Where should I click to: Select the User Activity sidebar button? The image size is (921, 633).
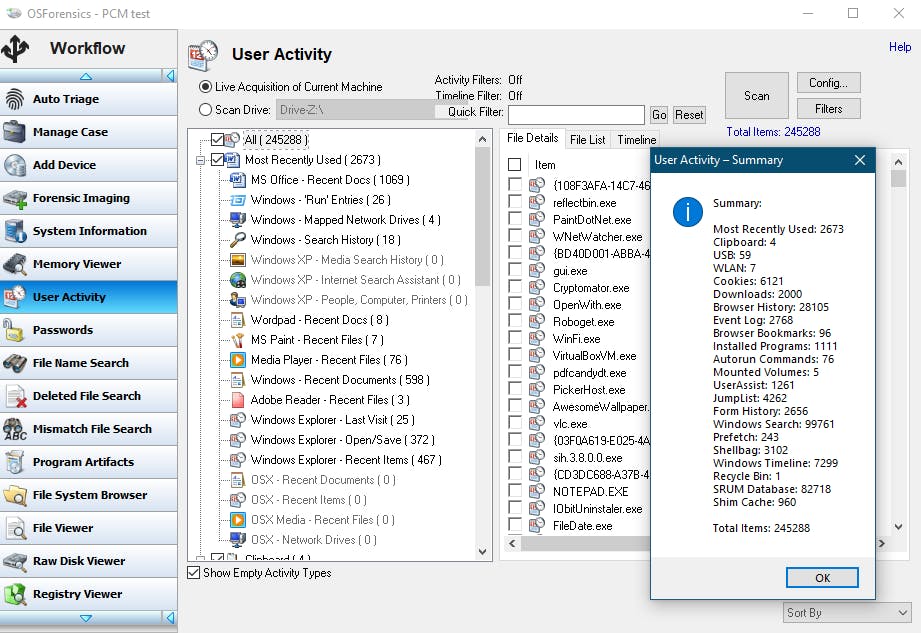[x=88, y=297]
